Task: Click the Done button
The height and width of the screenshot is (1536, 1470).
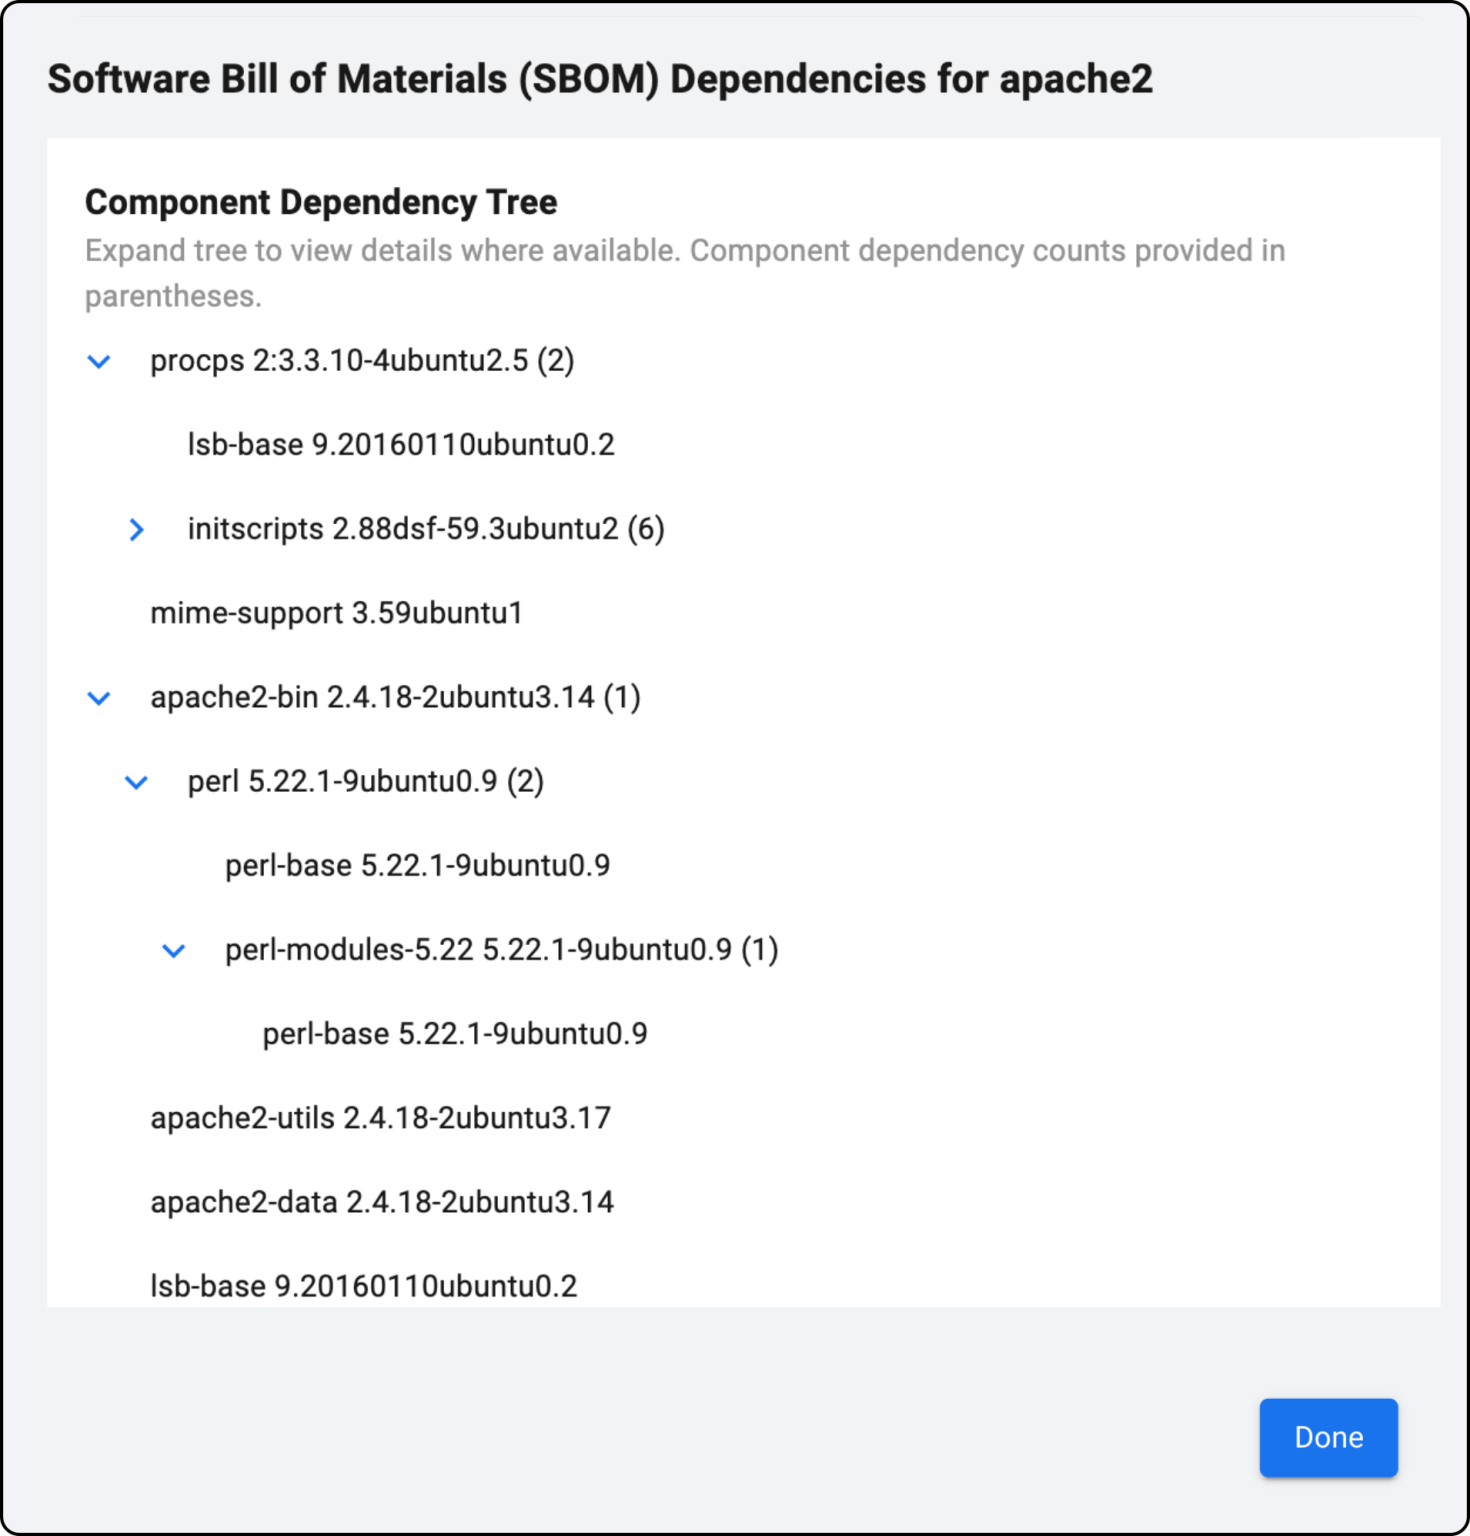Action: (1327, 1437)
